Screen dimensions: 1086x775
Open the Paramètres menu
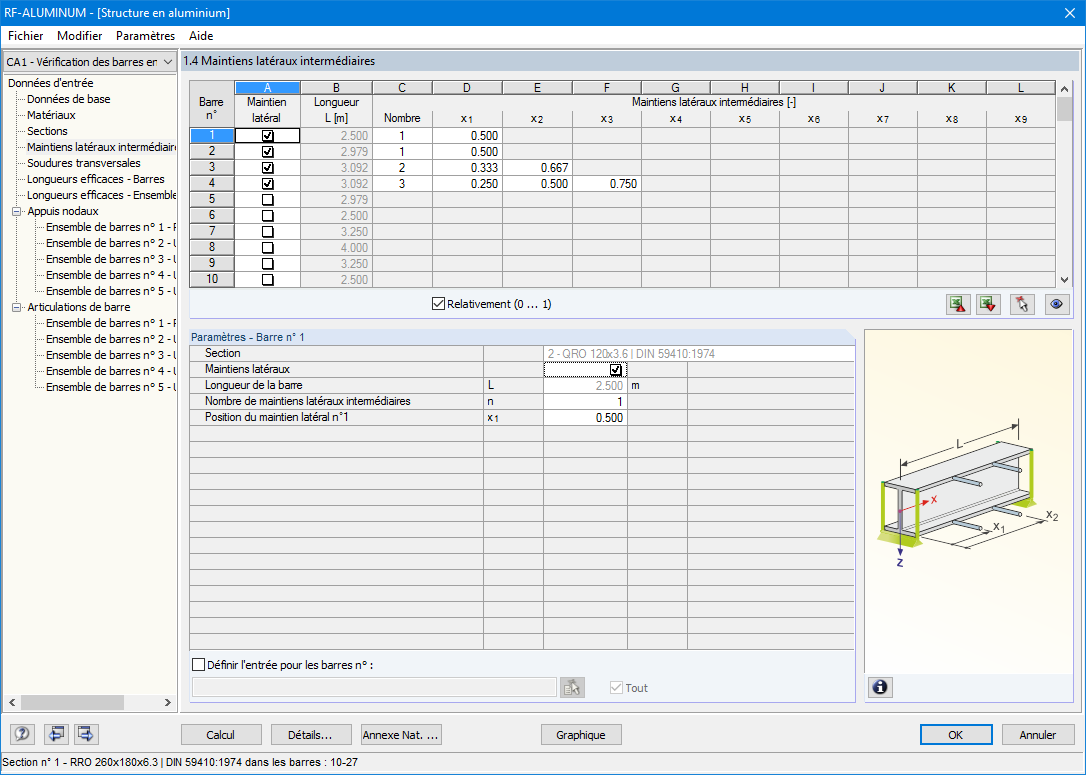pyautogui.click(x=145, y=36)
